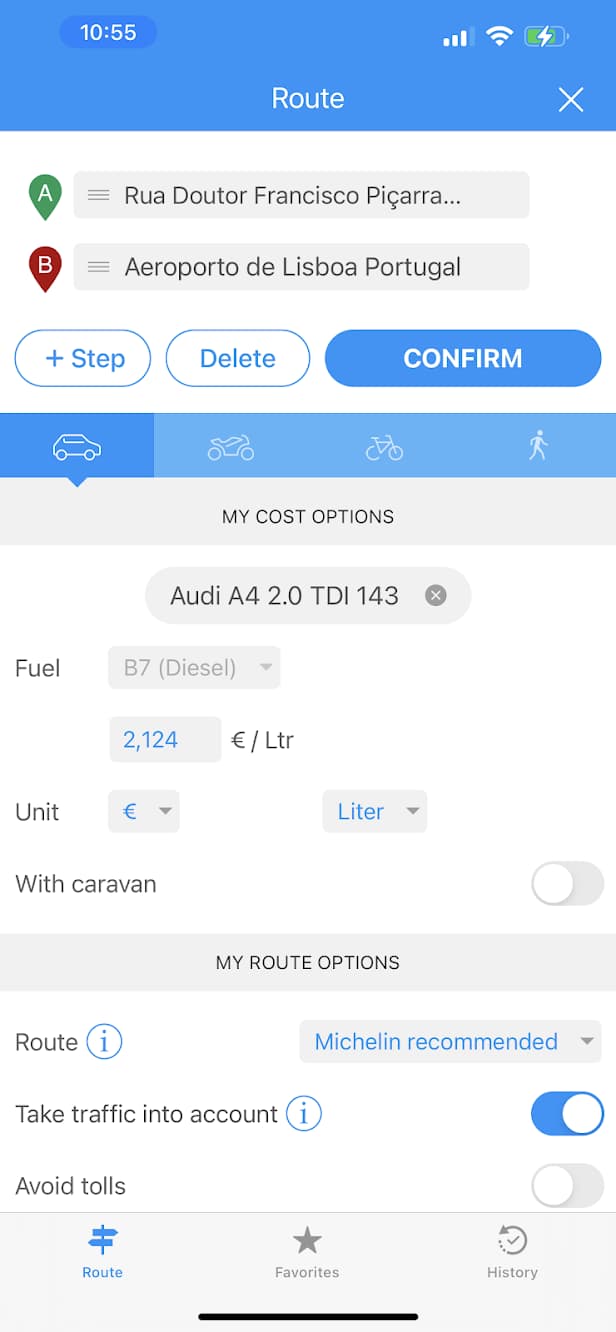Open the Route info icon
This screenshot has height=1332, width=616.
104,1042
